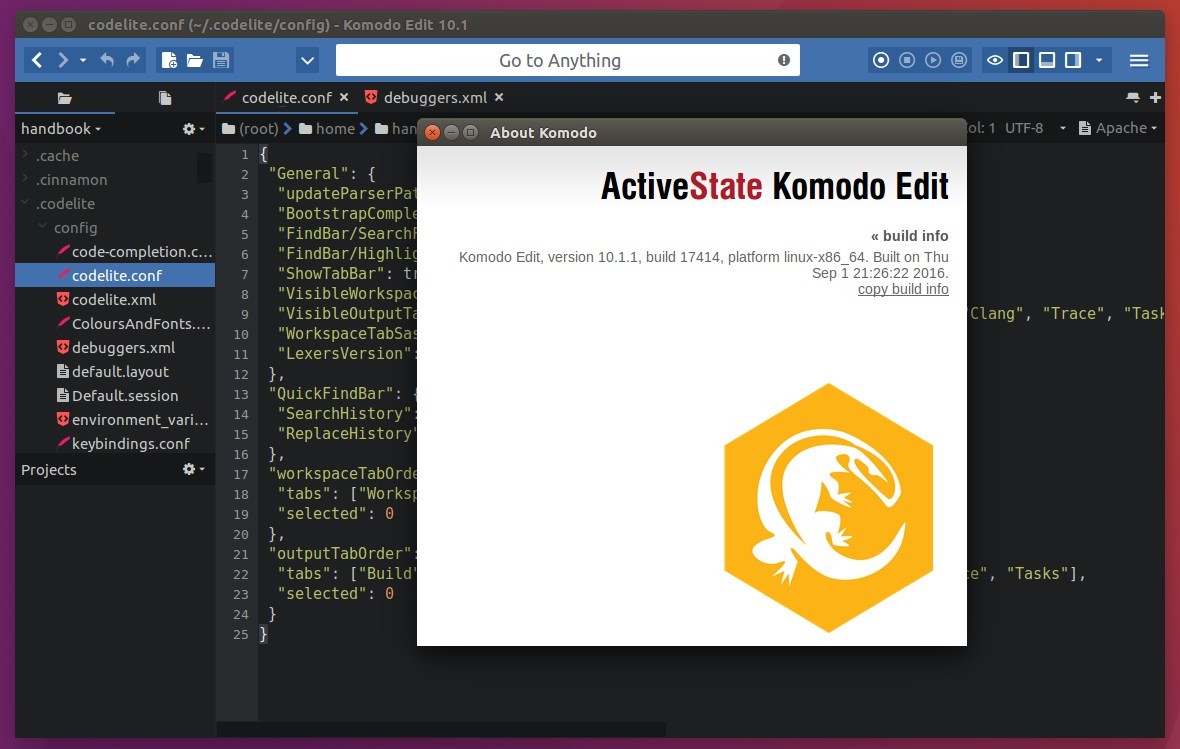
Task: Play the last recorded macro
Action: pos(932,60)
